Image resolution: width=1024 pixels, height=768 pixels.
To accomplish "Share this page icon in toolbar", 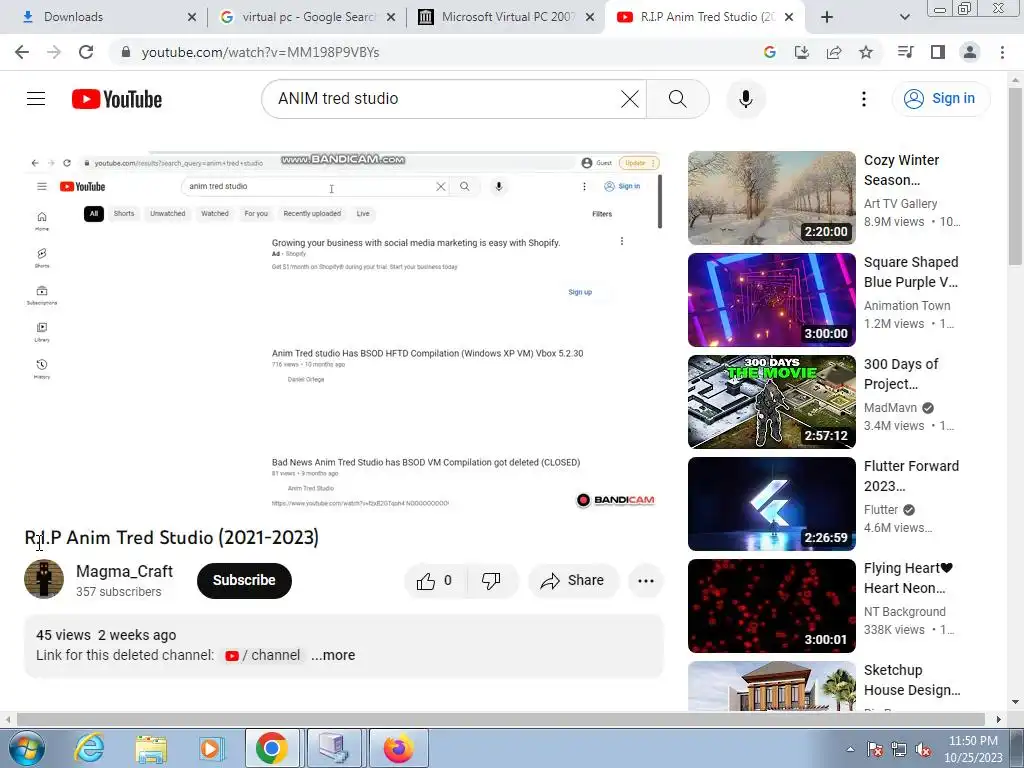I will coord(834,52).
